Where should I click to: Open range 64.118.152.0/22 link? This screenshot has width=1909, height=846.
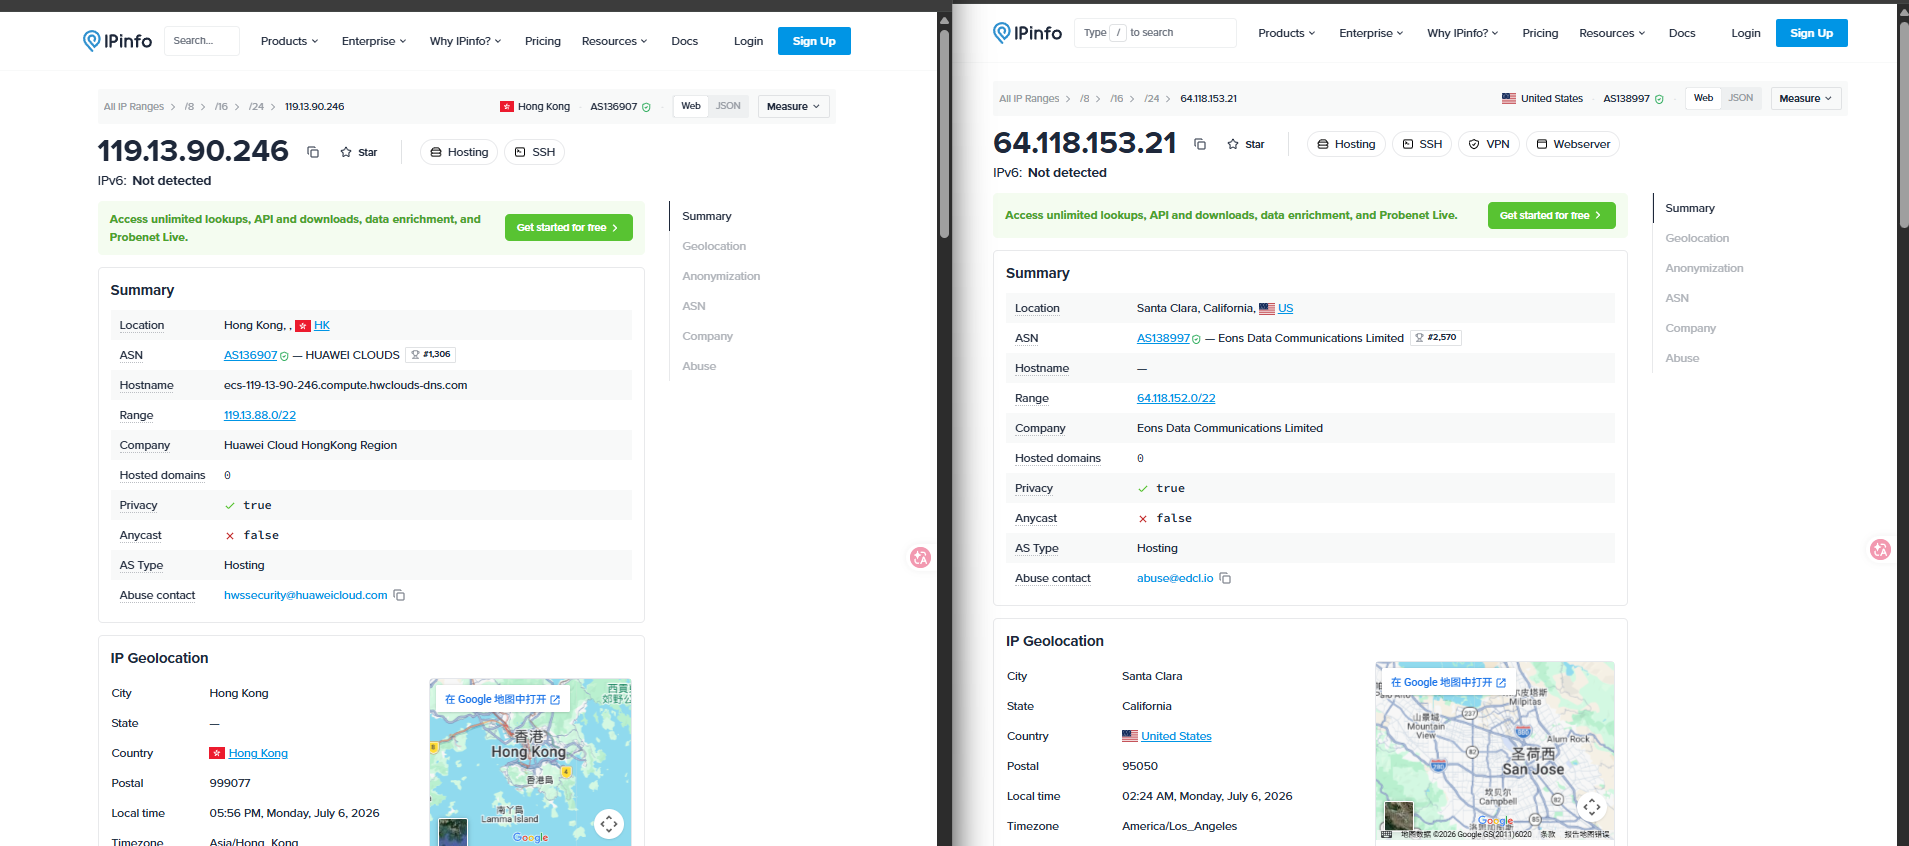pyautogui.click(x=1176, y=398)
